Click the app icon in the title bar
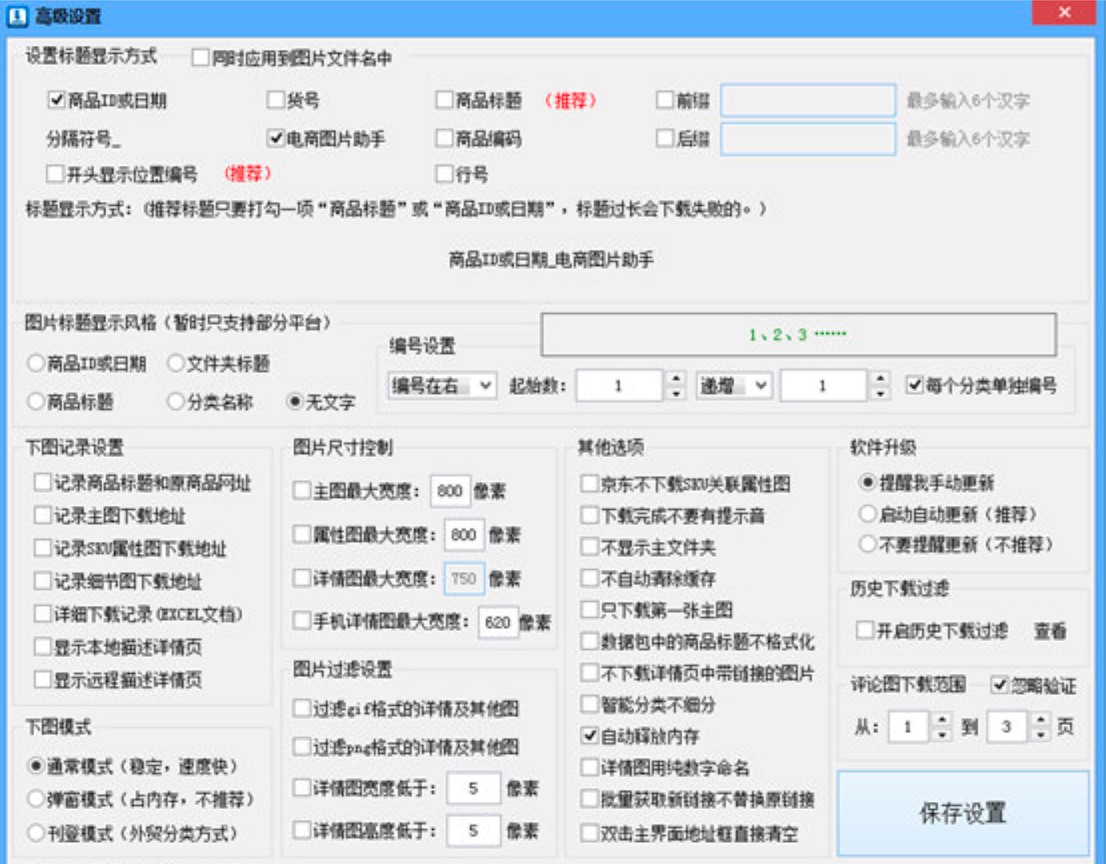This screenshot has height=864, width=1106. (x=17, y=16)
